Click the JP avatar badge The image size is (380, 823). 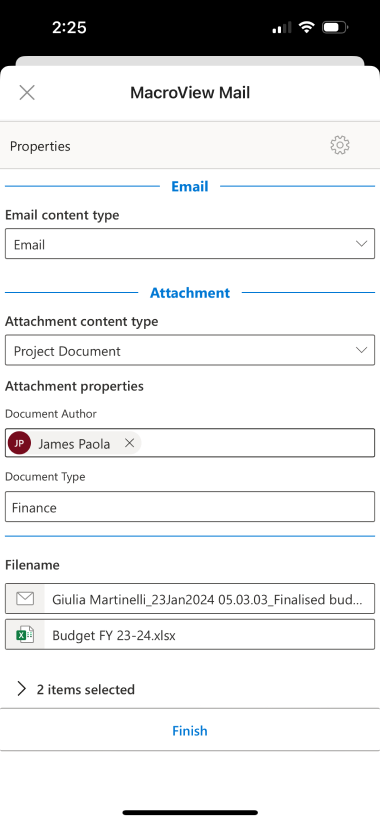coord(19,444)
